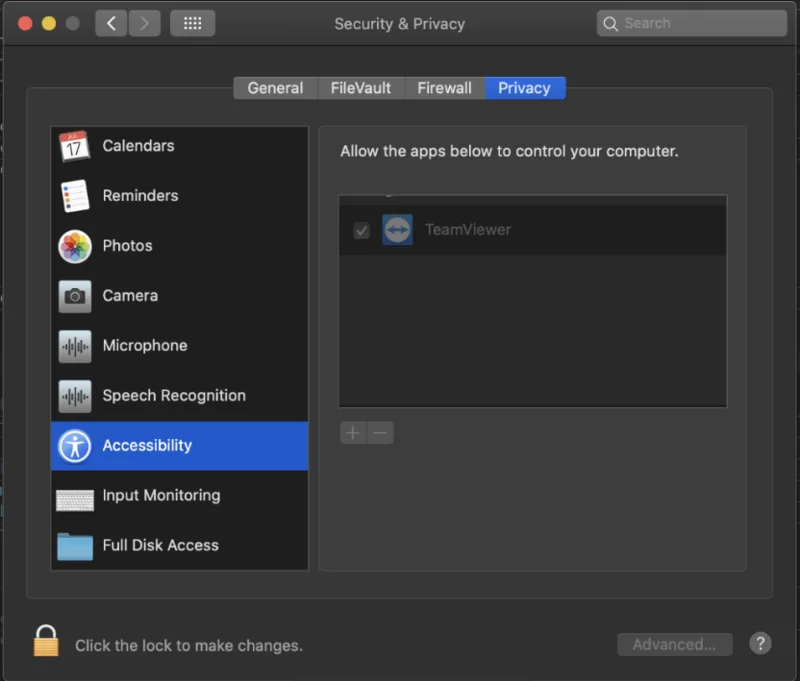Image resolution: width=800 pixels, height=681 pixels.
Task: Click the Advanced button
Action: (x=674, y=644)
